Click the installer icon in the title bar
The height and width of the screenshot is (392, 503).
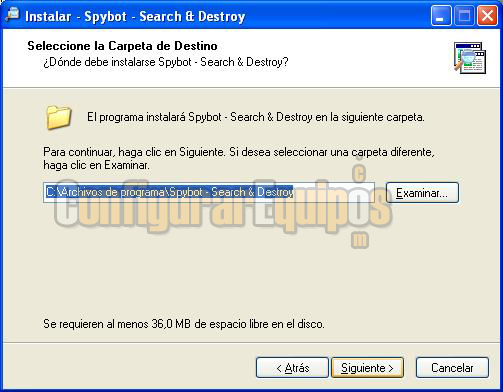tap(13, 14)
